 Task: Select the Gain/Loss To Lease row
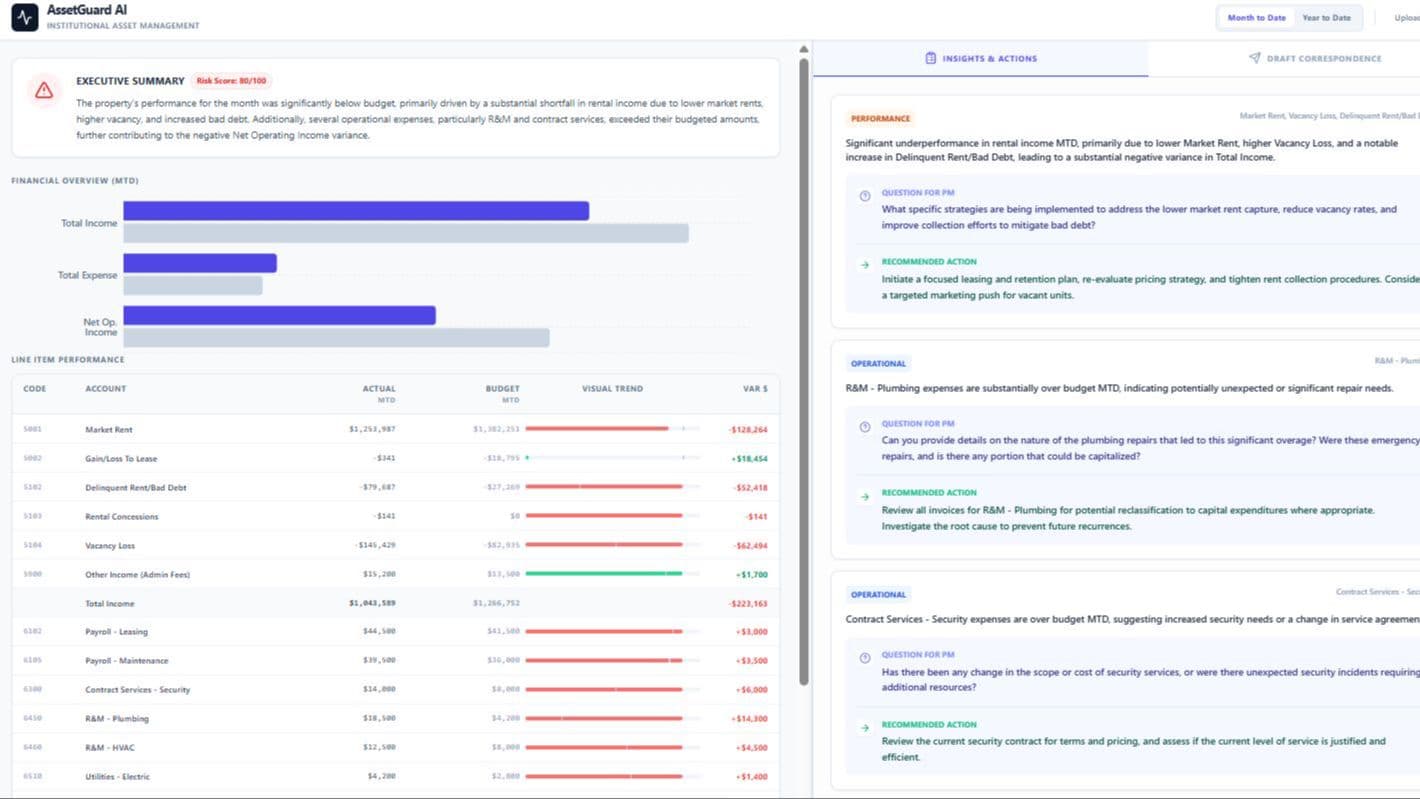tap(396, 459)
